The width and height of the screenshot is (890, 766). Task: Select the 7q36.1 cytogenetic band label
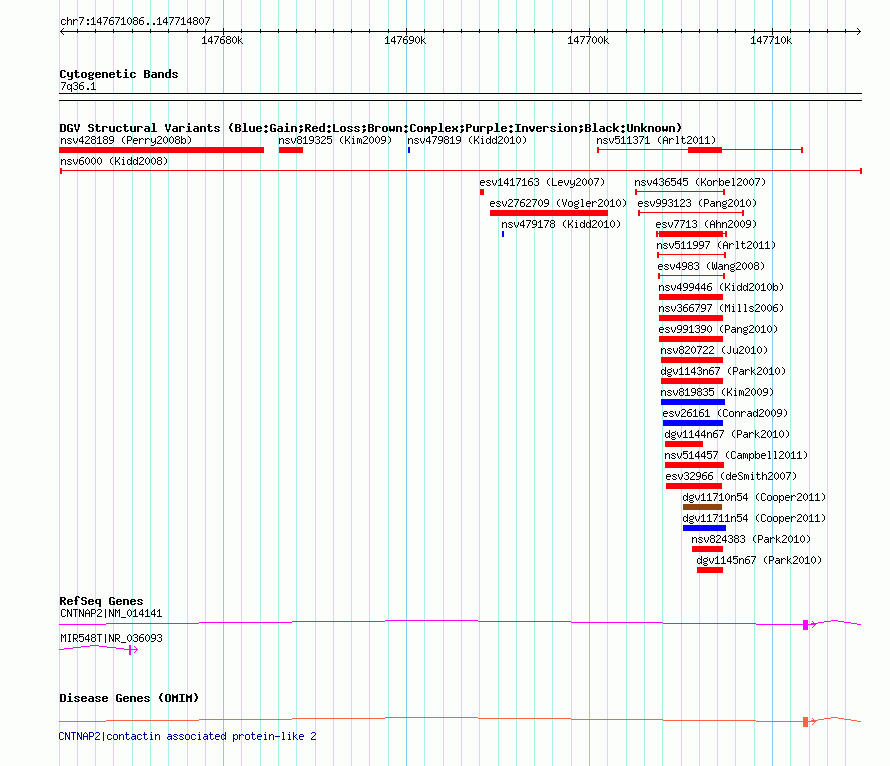pos(78,87)
